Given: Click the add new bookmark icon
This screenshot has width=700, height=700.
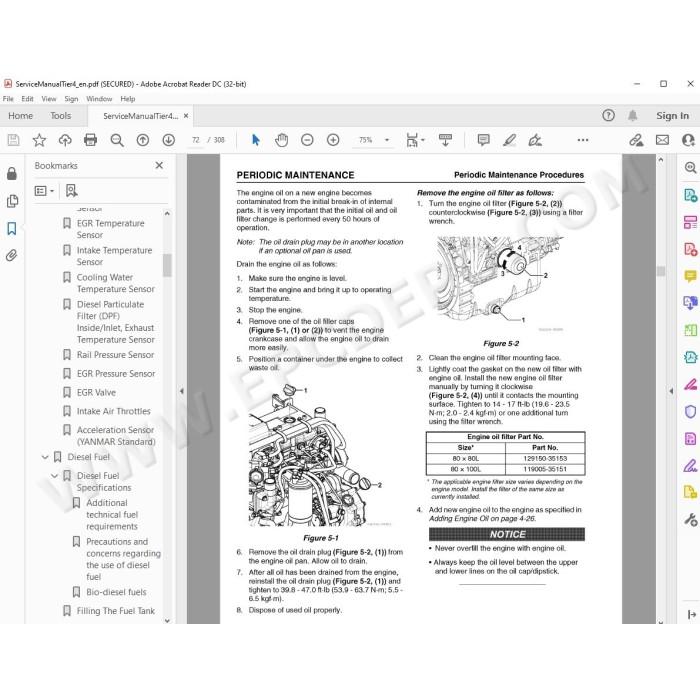Looking at the screenshot, I should click(71, 191).
